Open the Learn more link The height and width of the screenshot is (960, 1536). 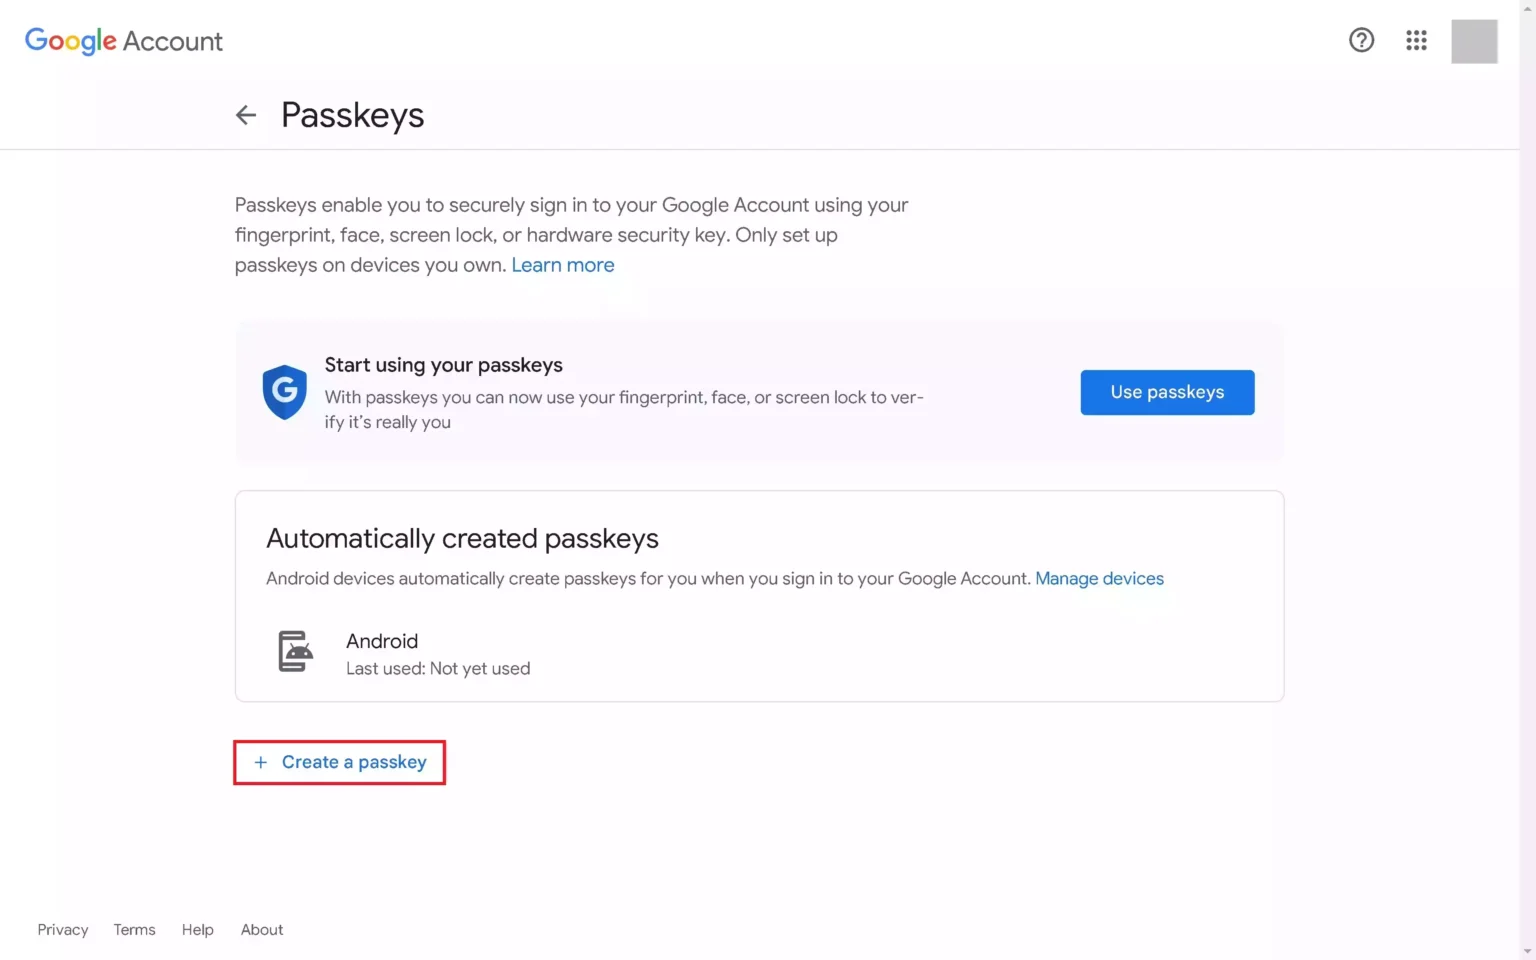563,265
